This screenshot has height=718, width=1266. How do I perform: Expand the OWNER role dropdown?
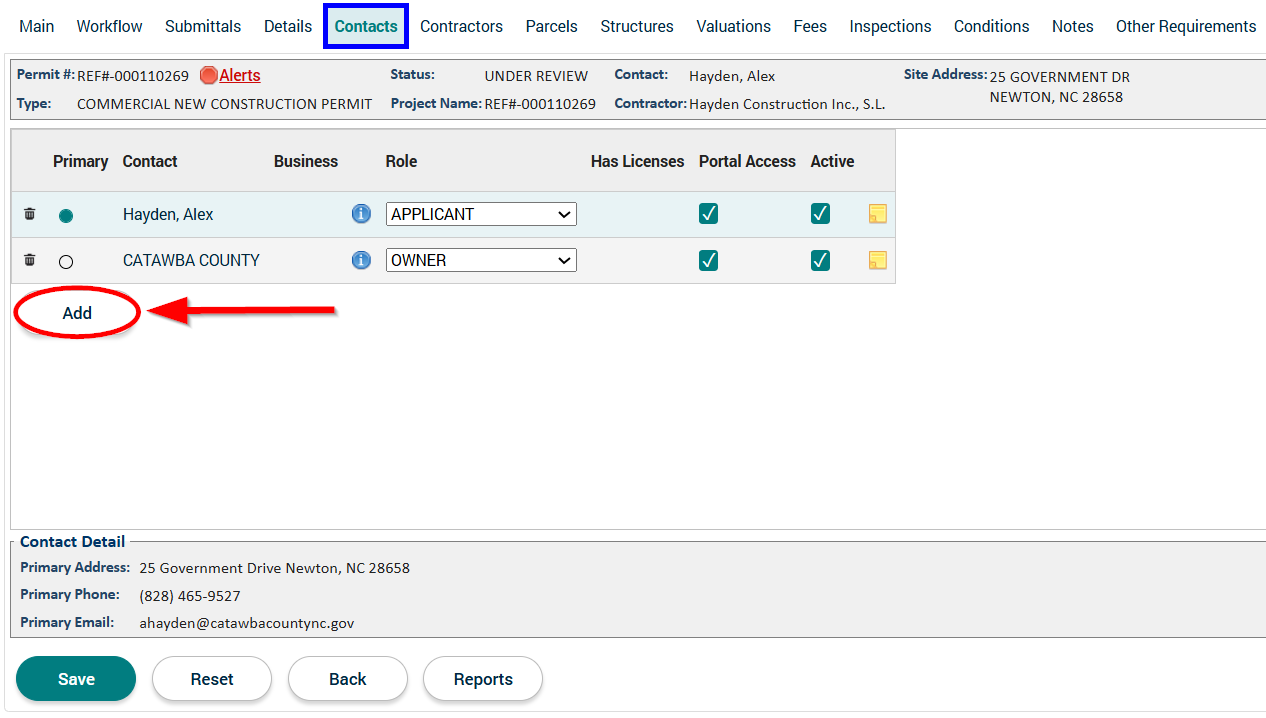pos(481,260)
